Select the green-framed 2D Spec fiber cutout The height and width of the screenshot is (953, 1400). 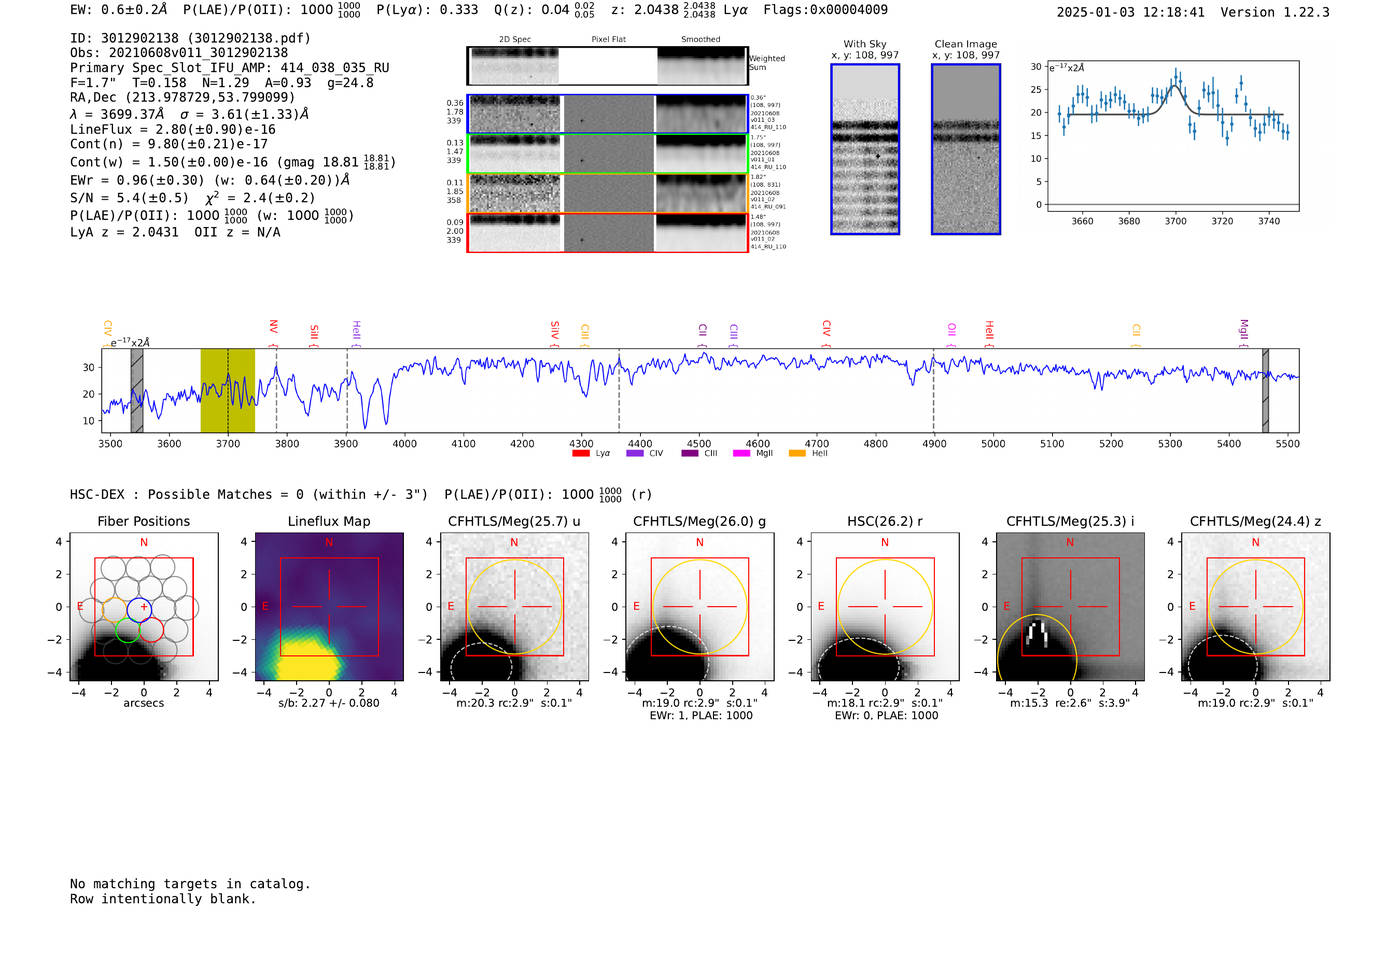pyautogui.click(x=513, y=154)
